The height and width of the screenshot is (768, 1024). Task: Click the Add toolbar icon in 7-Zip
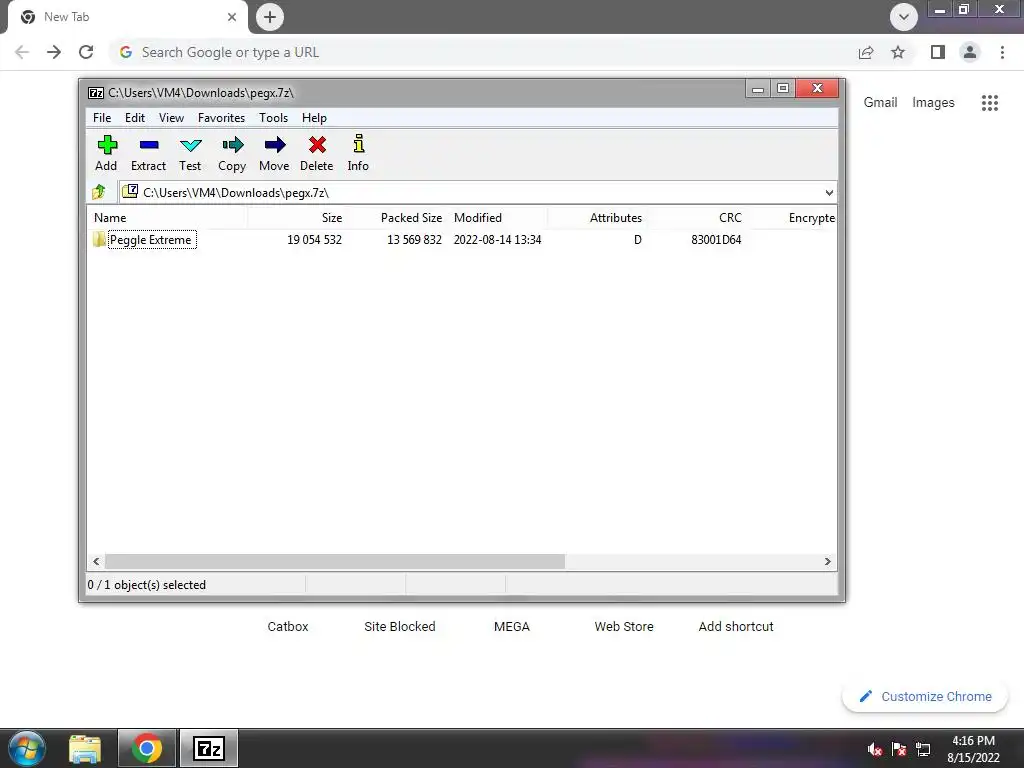(106, 153)
